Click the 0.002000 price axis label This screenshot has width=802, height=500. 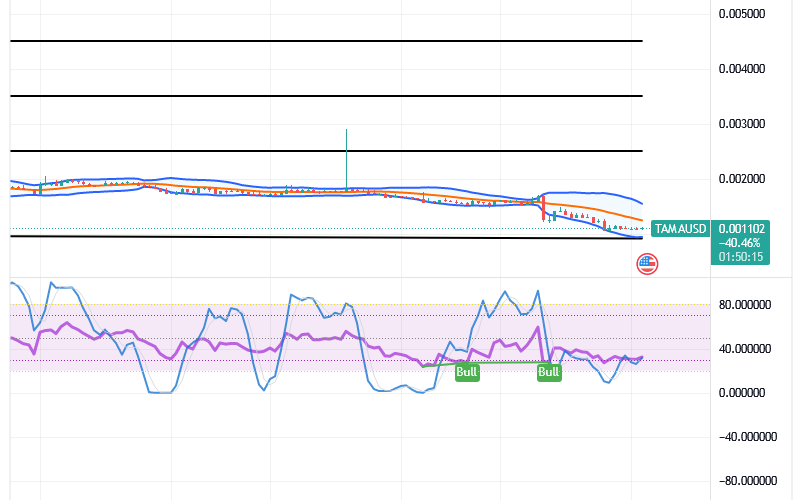pos(742,179)
